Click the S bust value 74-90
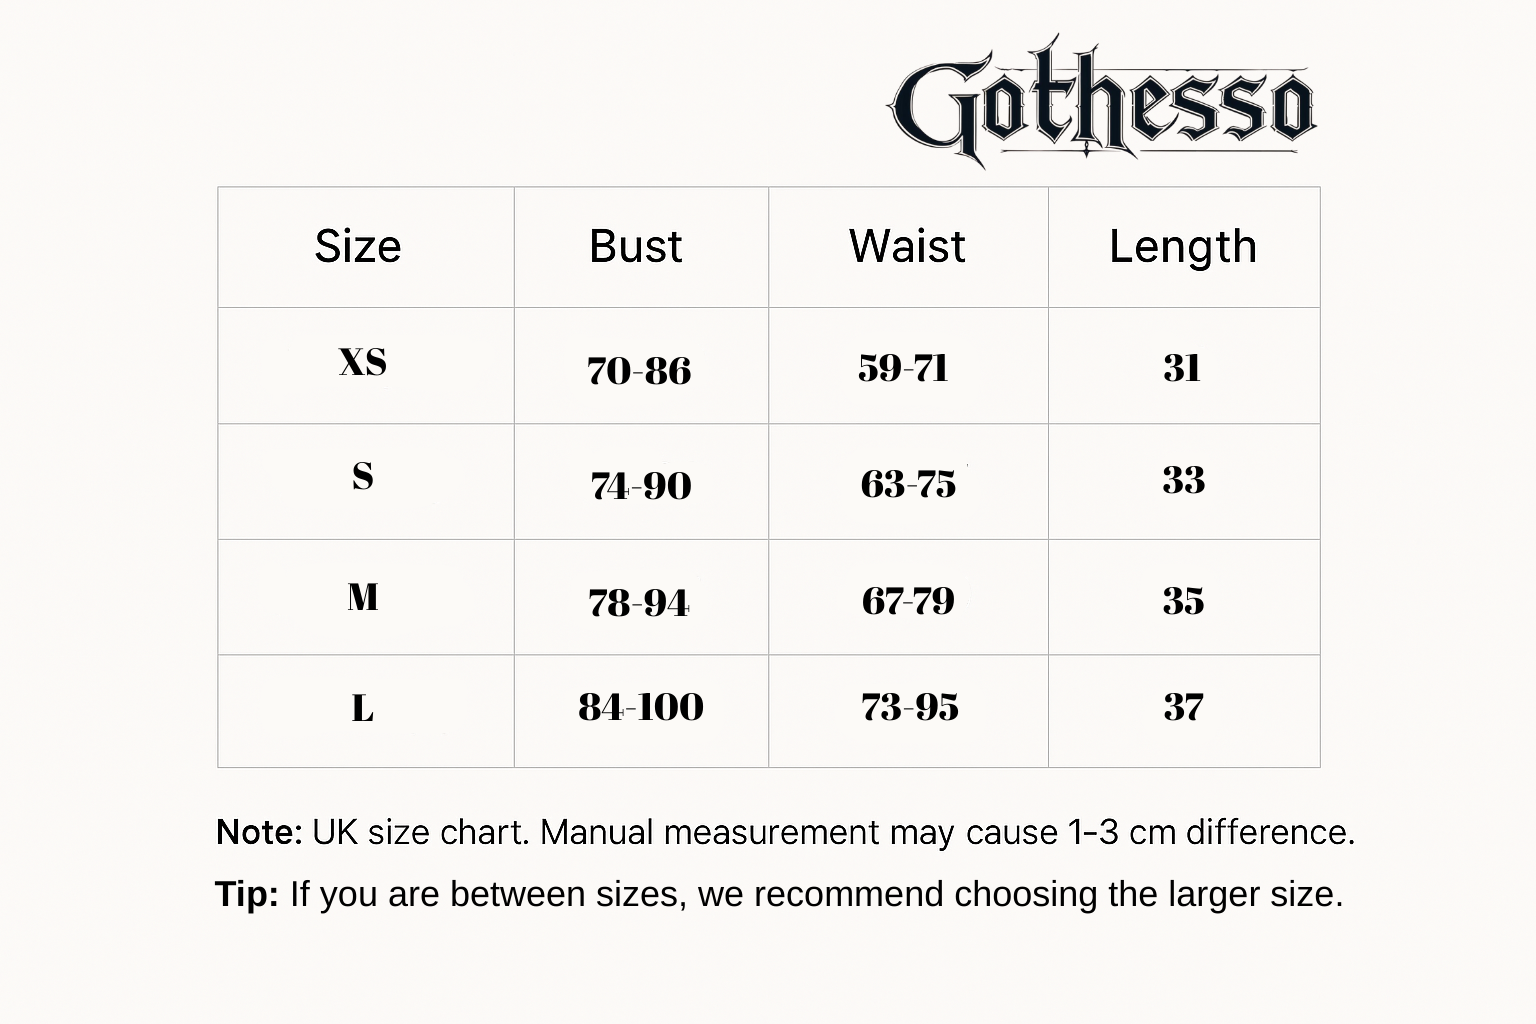Screen dimensions: 1536x1024 coord(641,486)
